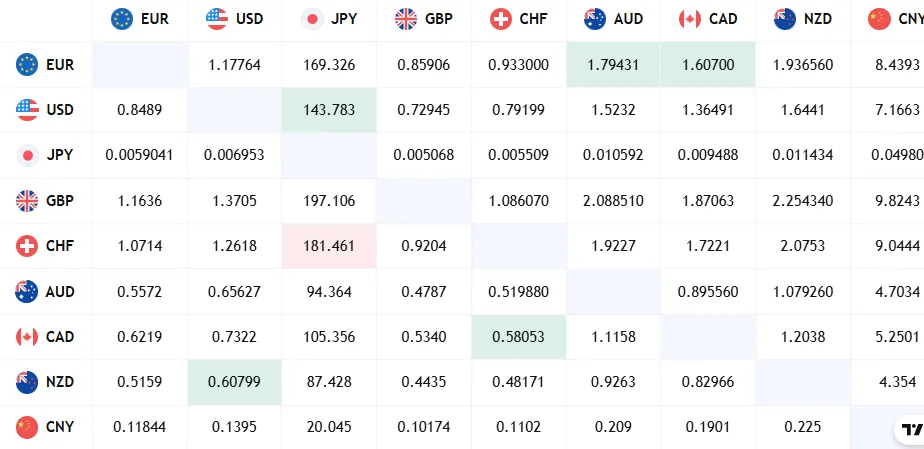Screen dimensions: 924x449
Task: Click the Australian flag icon in the AUD row
Action: (x=27, y=292)
